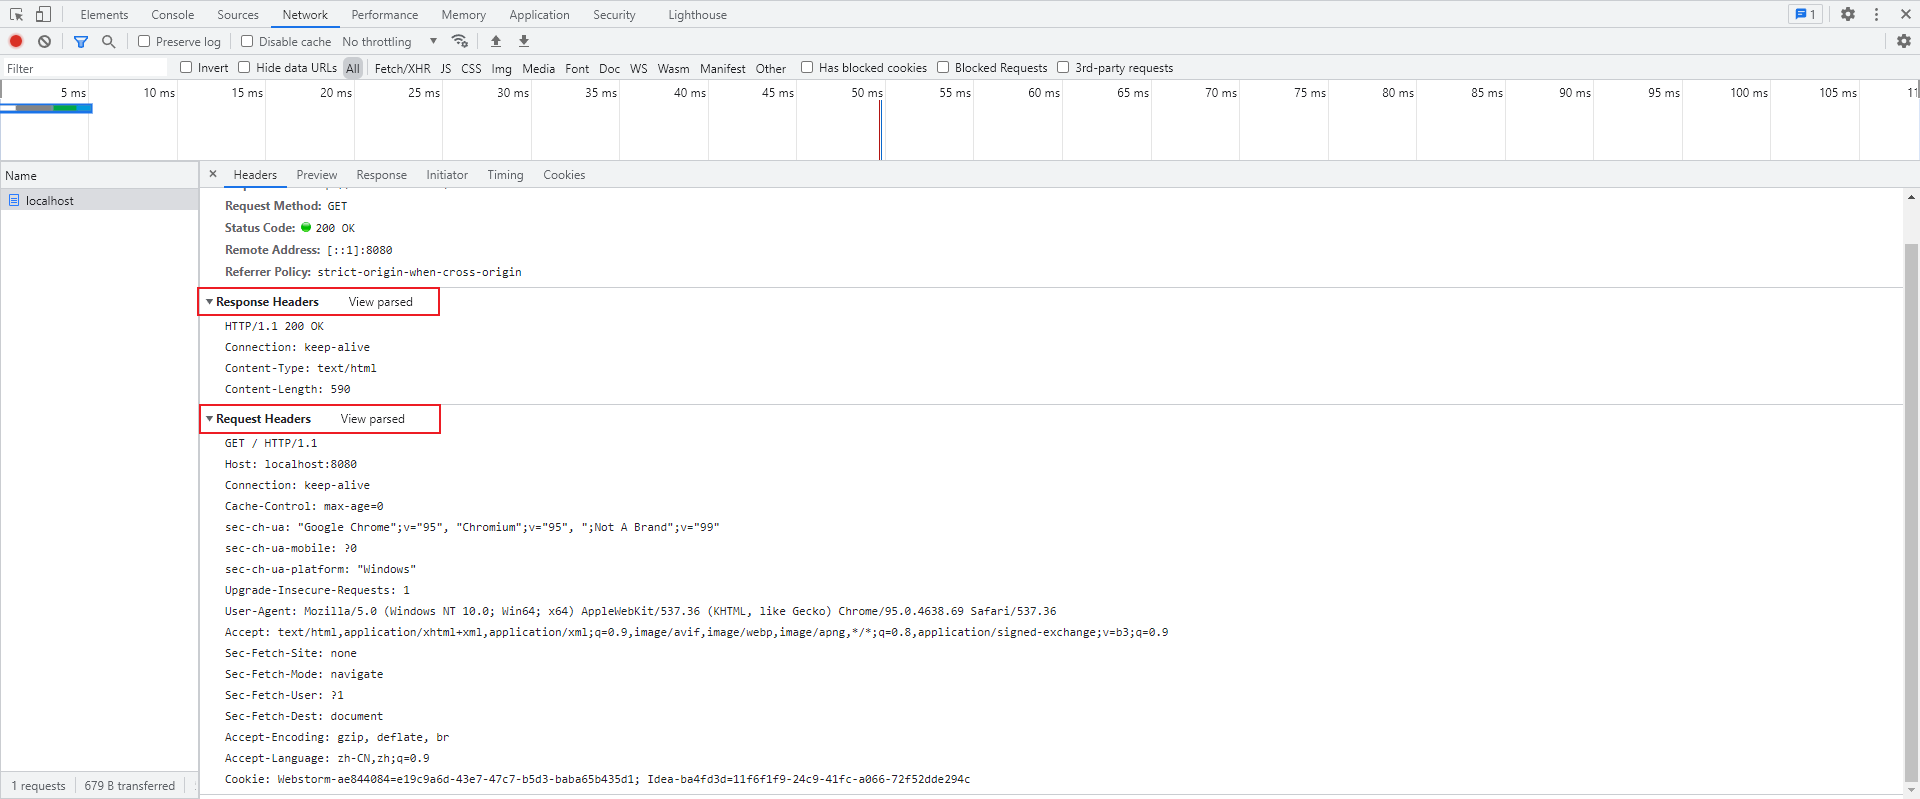Open network conditions wifi icon
The image size is (1920, 799).
coord(460,41)
